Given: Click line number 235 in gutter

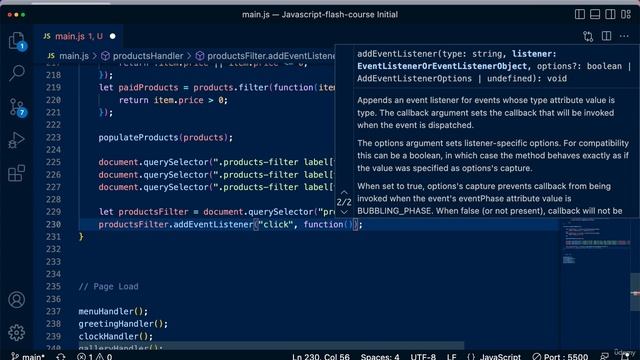Looking at the screenshot, I should coord(53,287).
